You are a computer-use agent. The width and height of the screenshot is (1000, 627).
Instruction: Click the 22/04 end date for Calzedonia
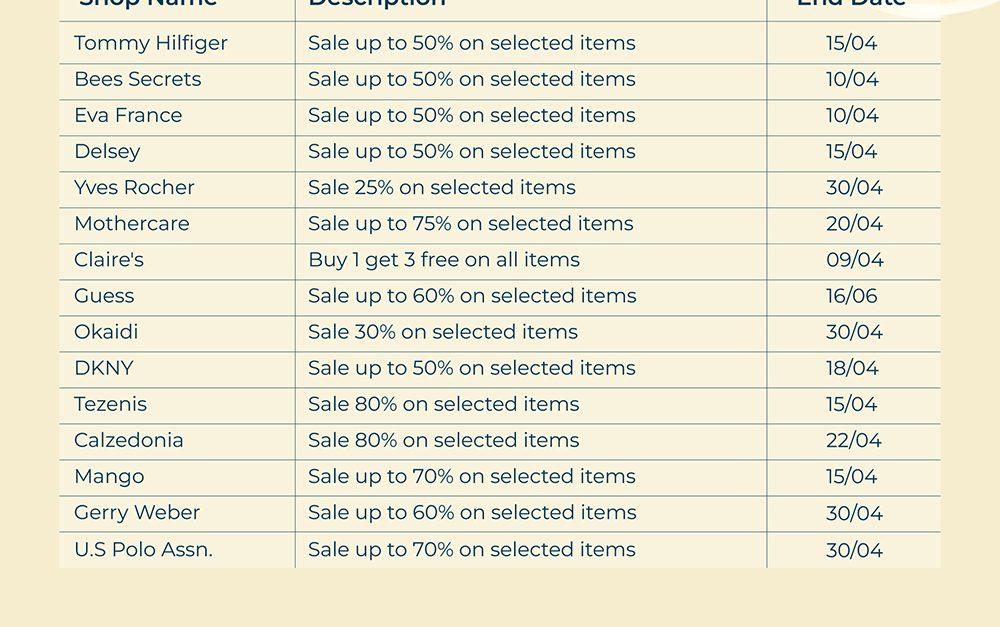(x=854, y=440)
